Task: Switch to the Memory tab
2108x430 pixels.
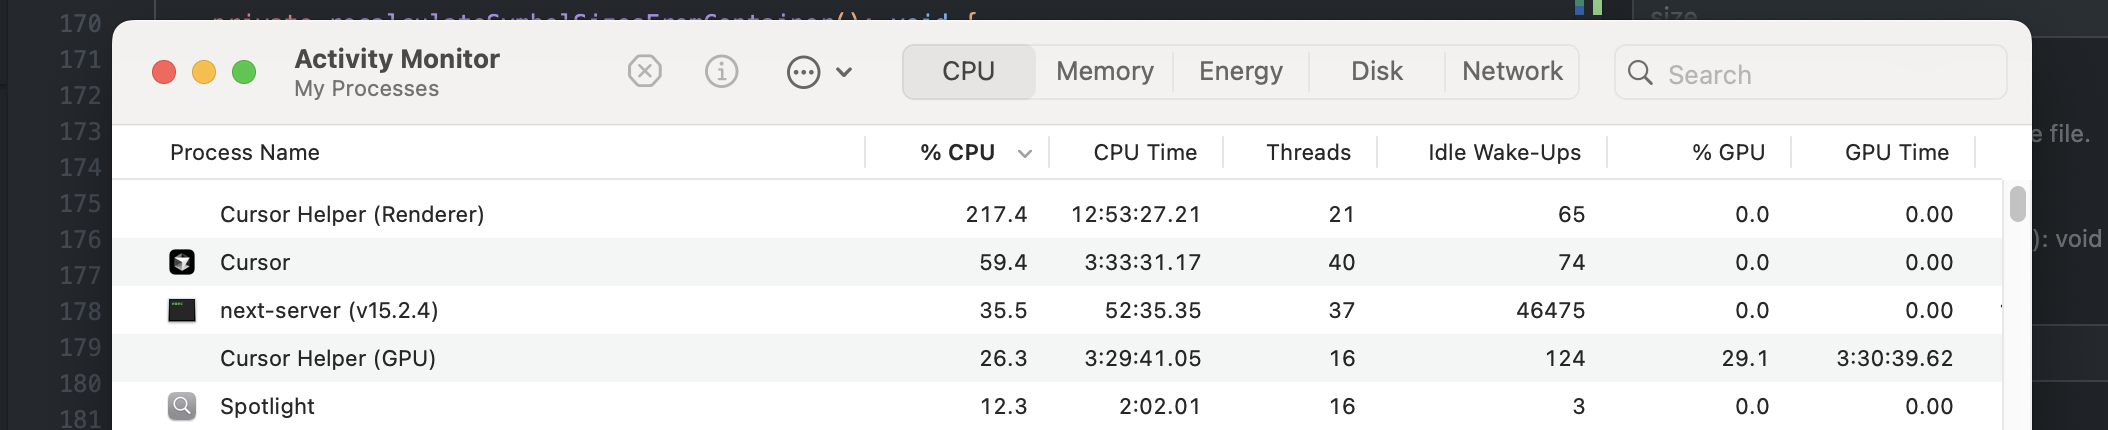Action: pos(1104,72)
